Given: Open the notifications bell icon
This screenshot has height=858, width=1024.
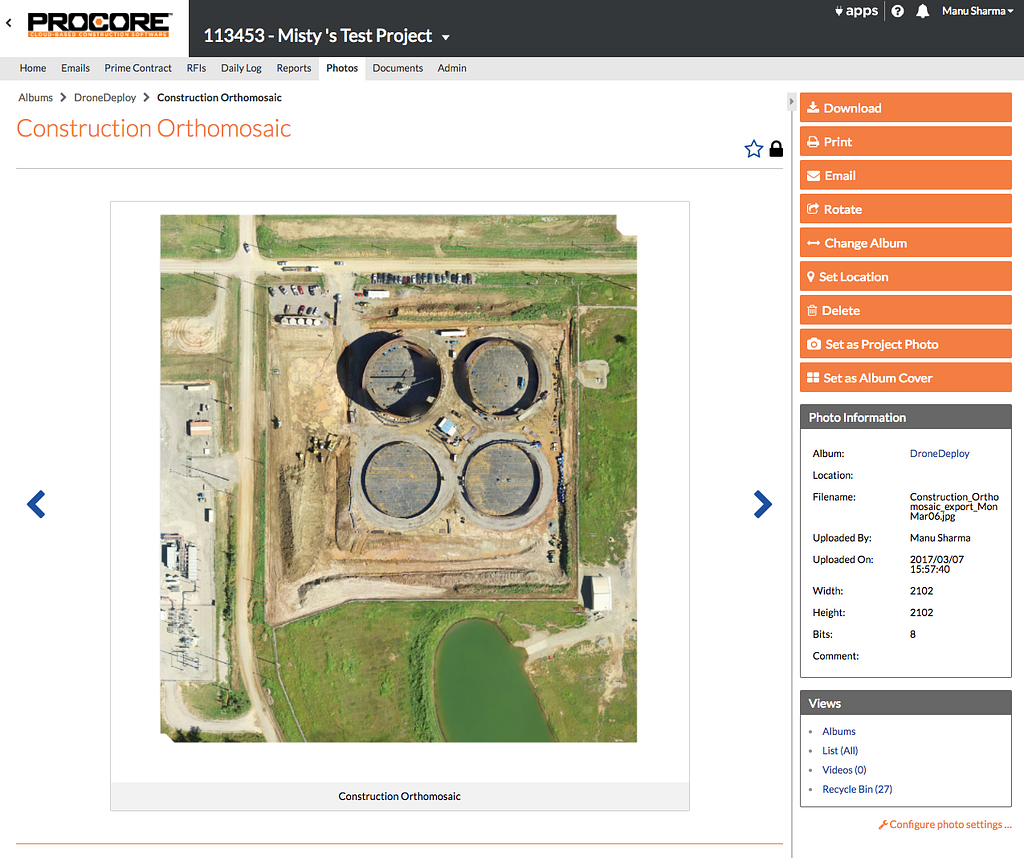Looking at the screenshot, I should pyautogui.click(x=923, y=11).
